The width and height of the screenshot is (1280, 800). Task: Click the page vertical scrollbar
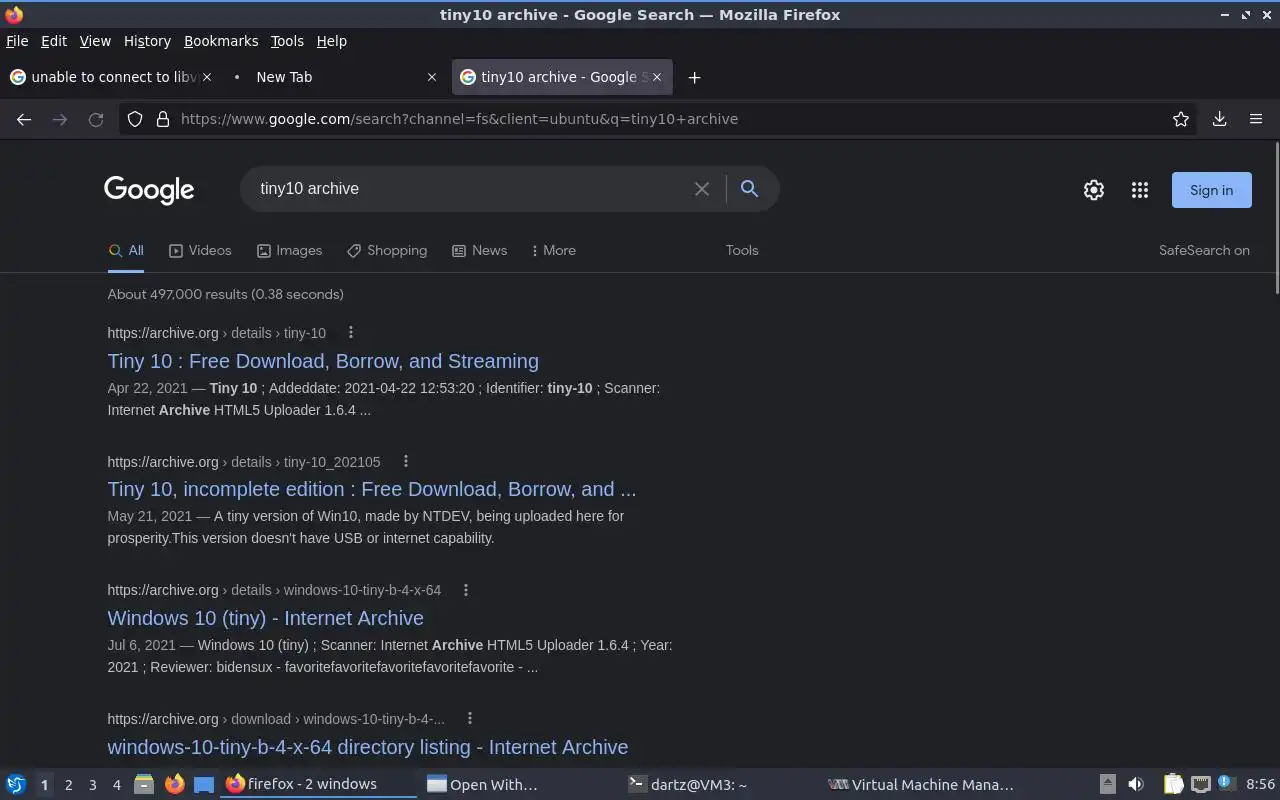click(1276, 218)
